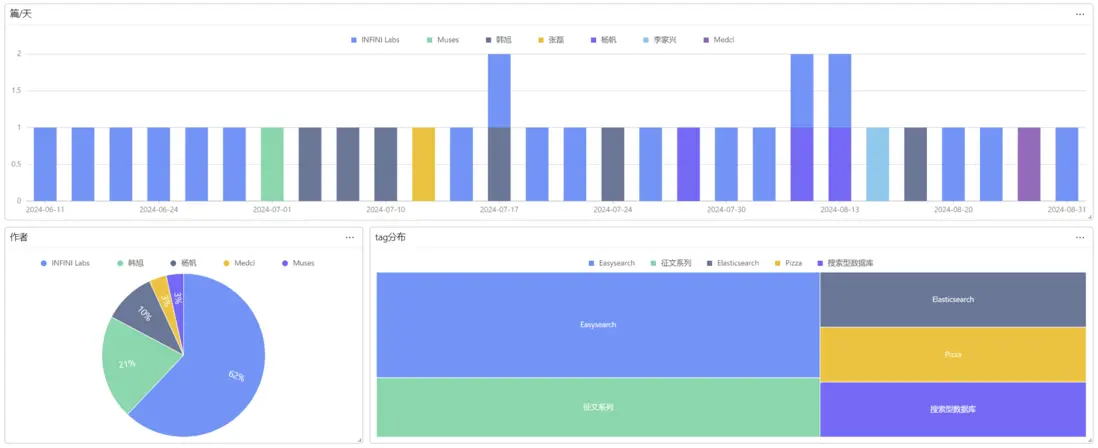Toggle 搜索型数据库 in the tag legend

click(x=845, y=263)
